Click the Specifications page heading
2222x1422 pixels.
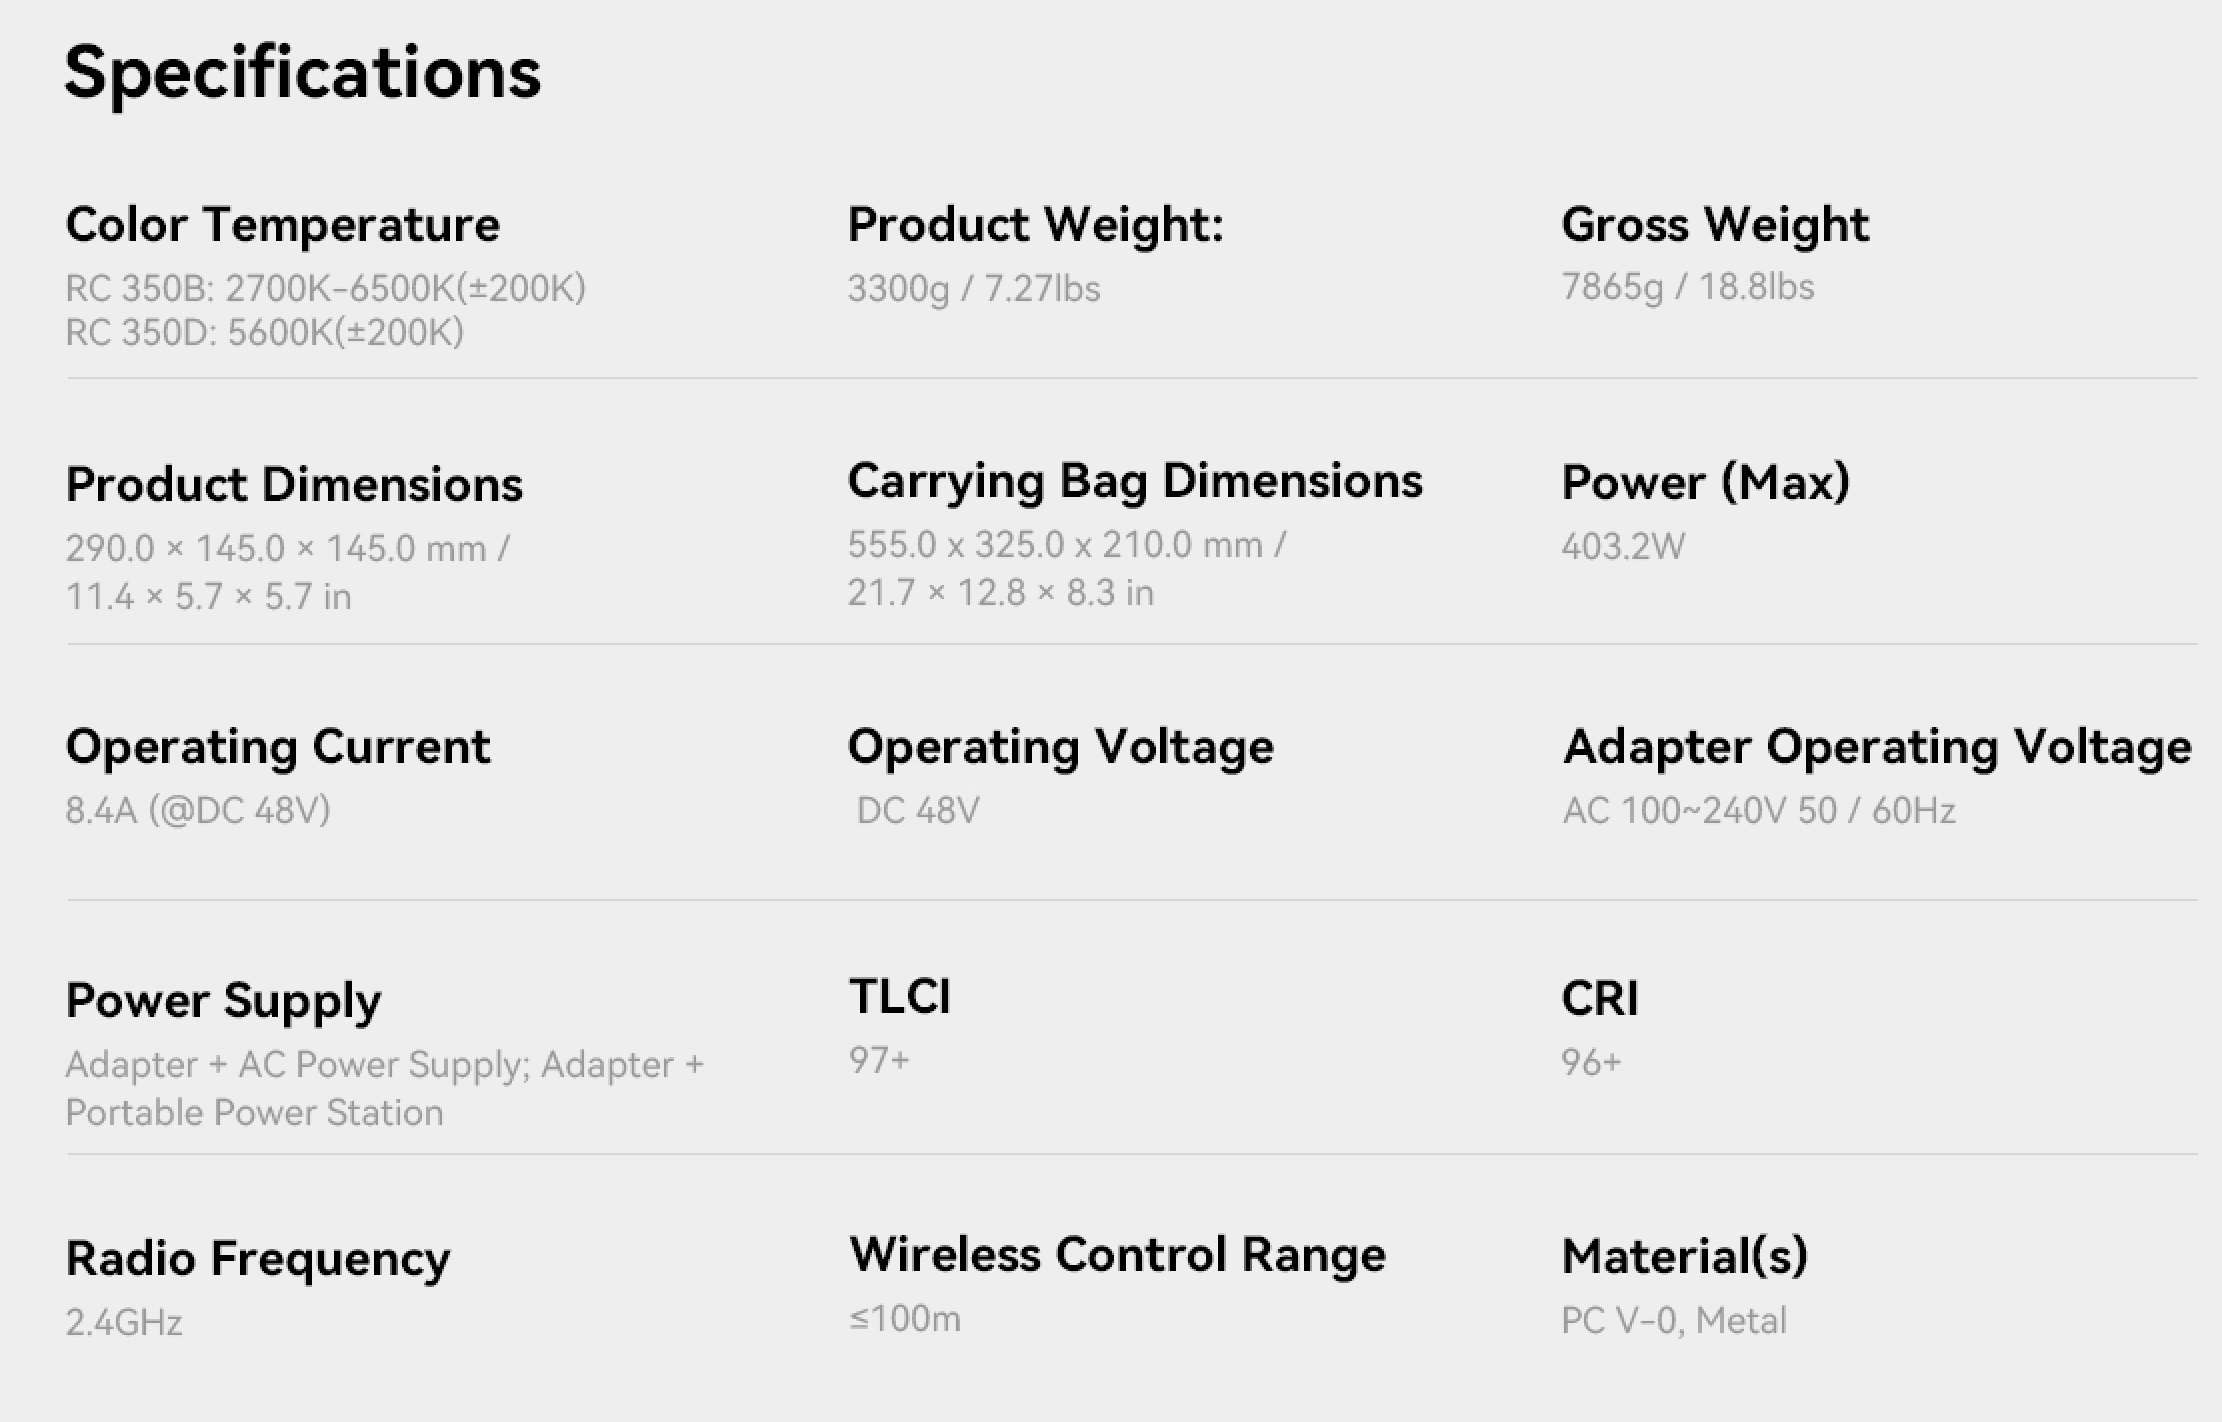coord(302,73)
